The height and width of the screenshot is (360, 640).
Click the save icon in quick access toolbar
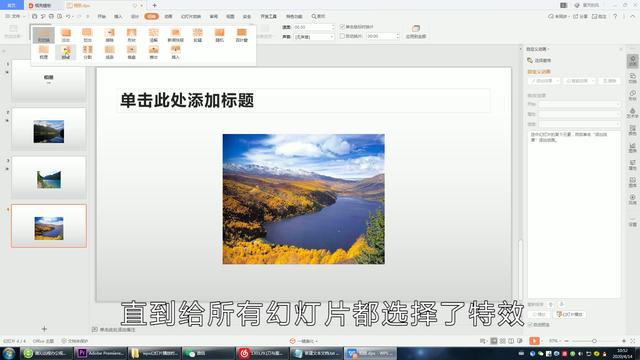pos(35,16)
